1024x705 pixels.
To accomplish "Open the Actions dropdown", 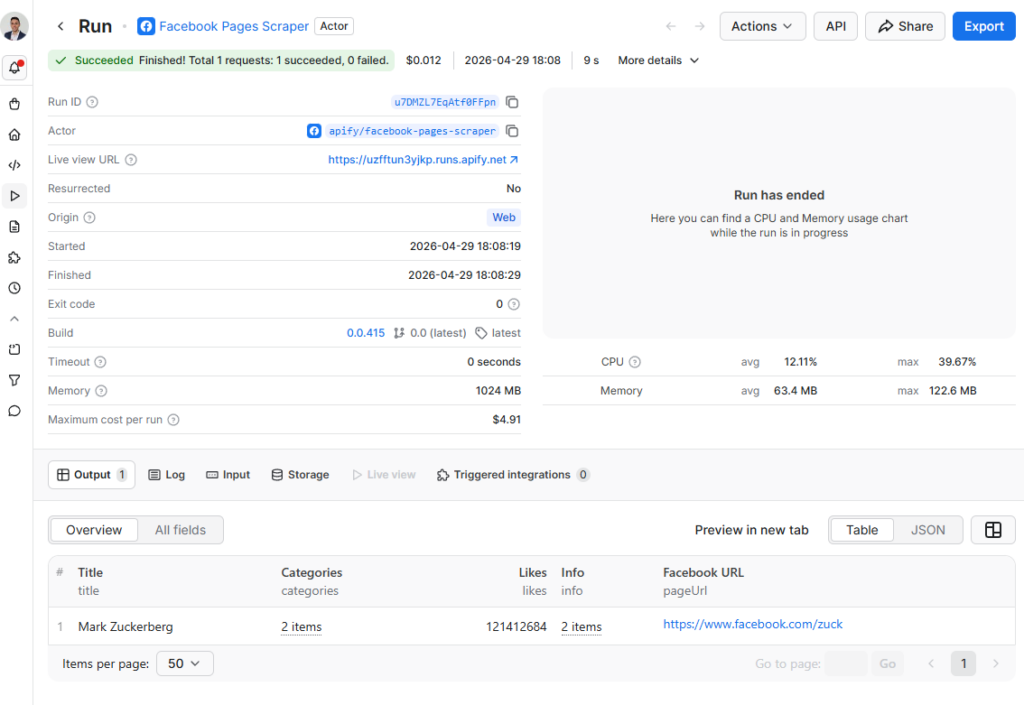I will click(x=762, y=26).
